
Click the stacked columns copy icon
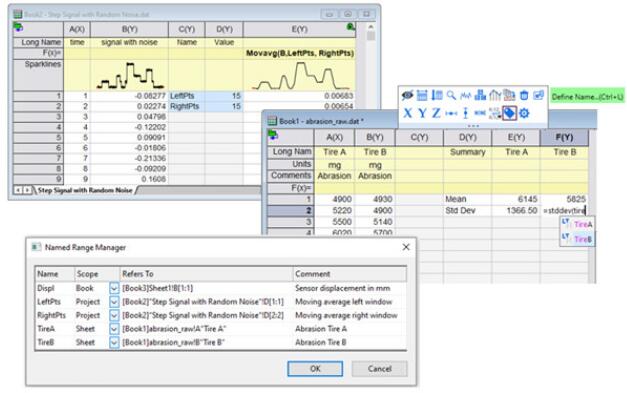509,95
